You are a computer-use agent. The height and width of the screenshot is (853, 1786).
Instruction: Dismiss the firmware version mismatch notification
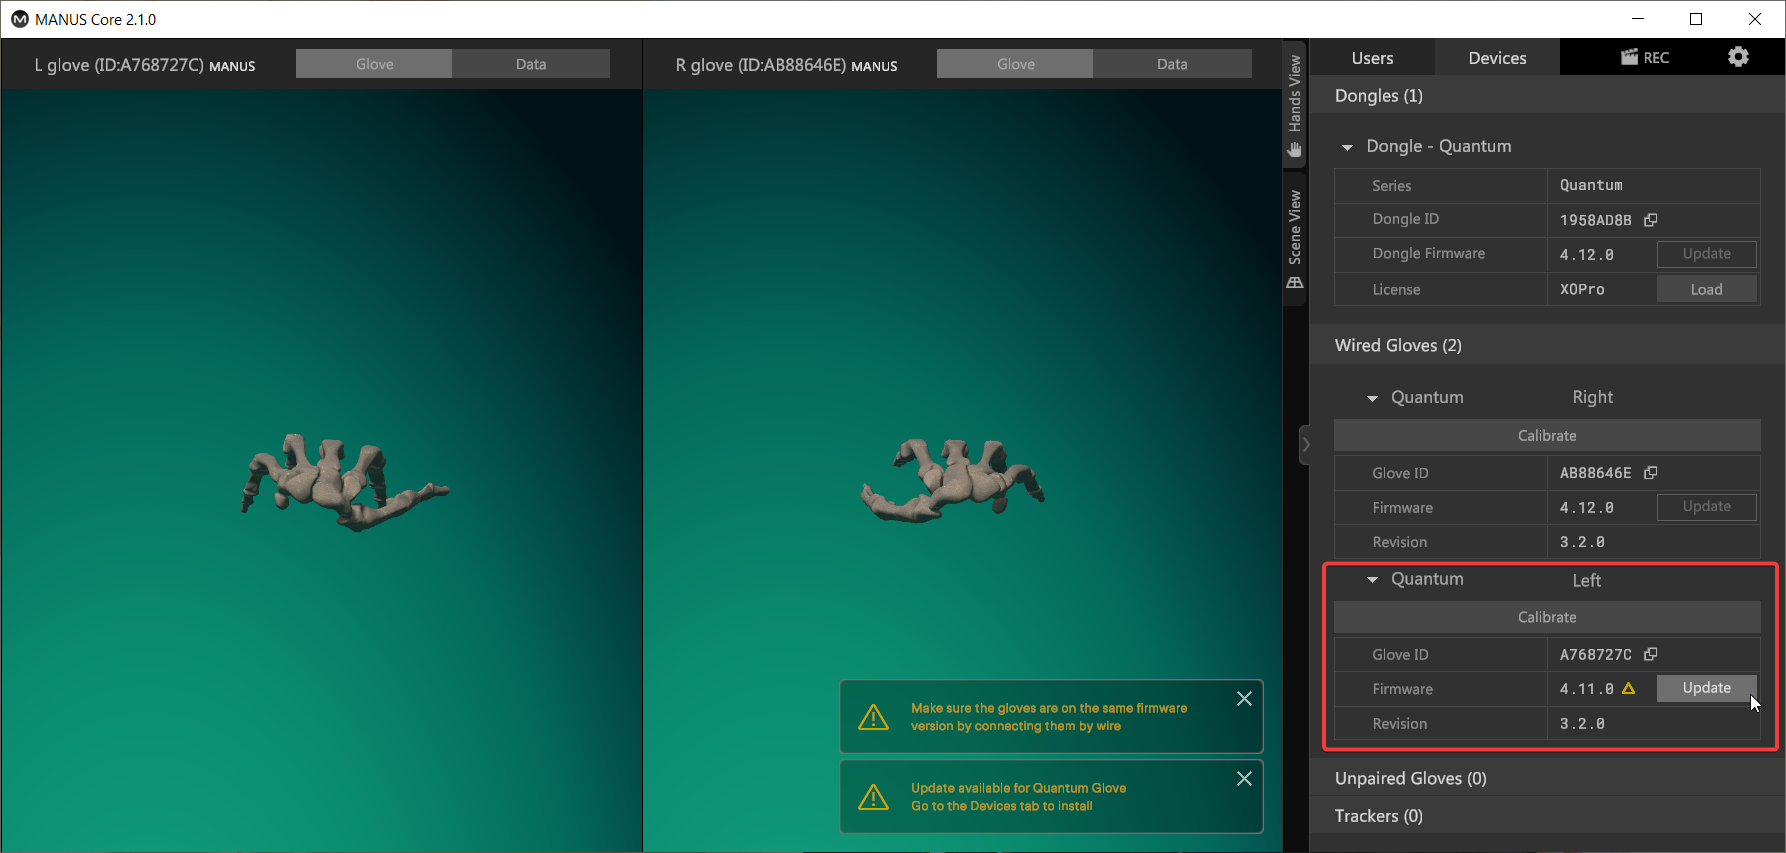click(x=1244, y=699)
